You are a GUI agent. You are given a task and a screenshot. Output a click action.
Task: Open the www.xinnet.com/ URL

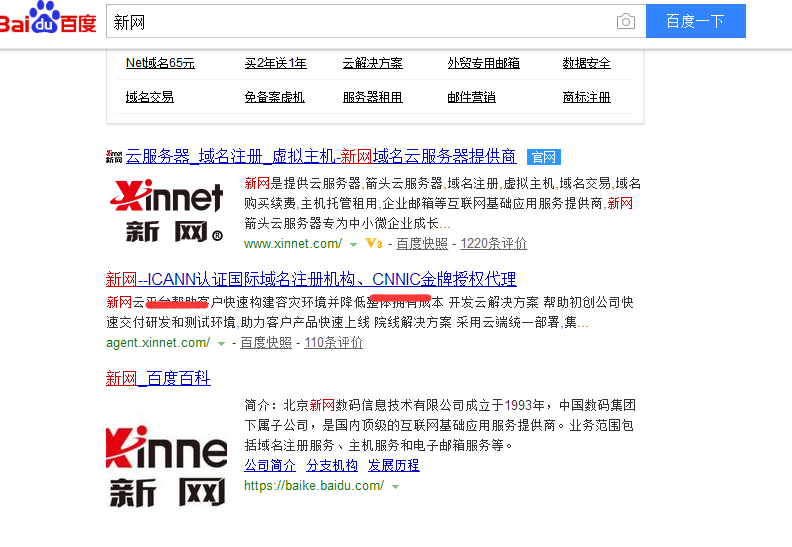[x=293, y=244]
